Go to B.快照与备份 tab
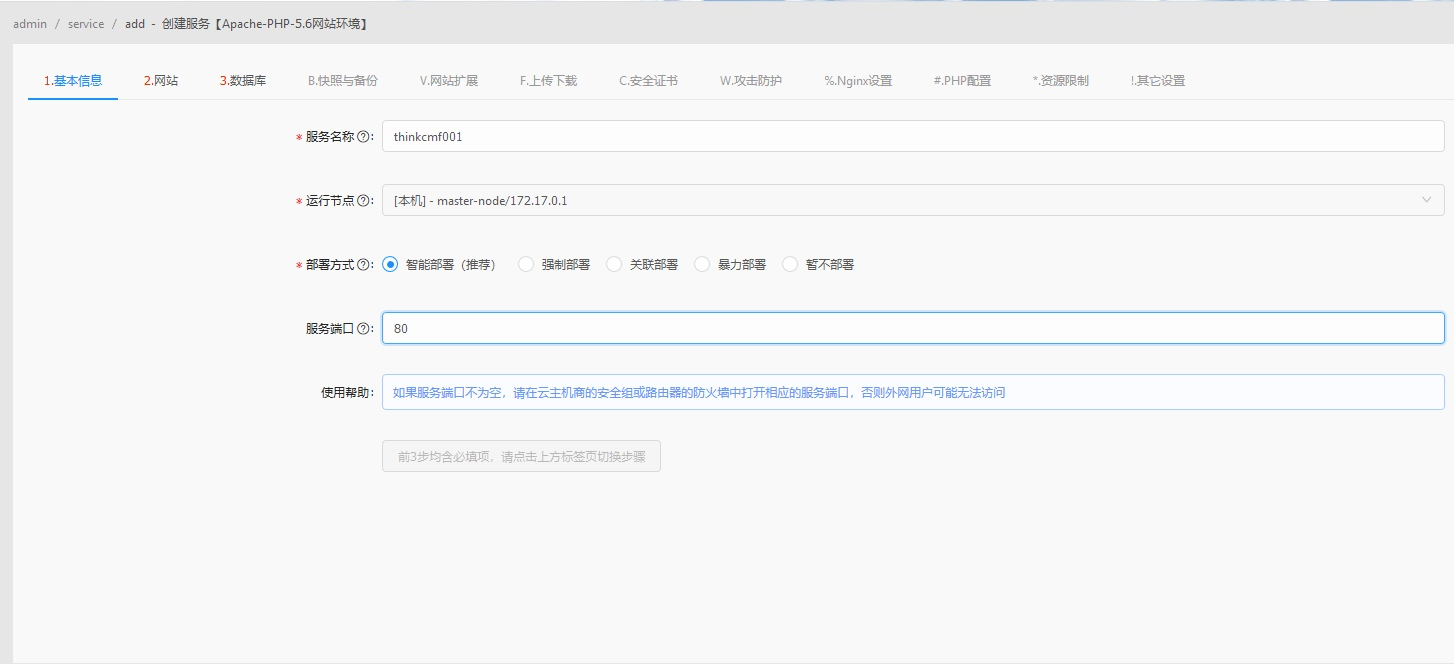Viewport: 1454px width, 664px height. coord(342,81)
